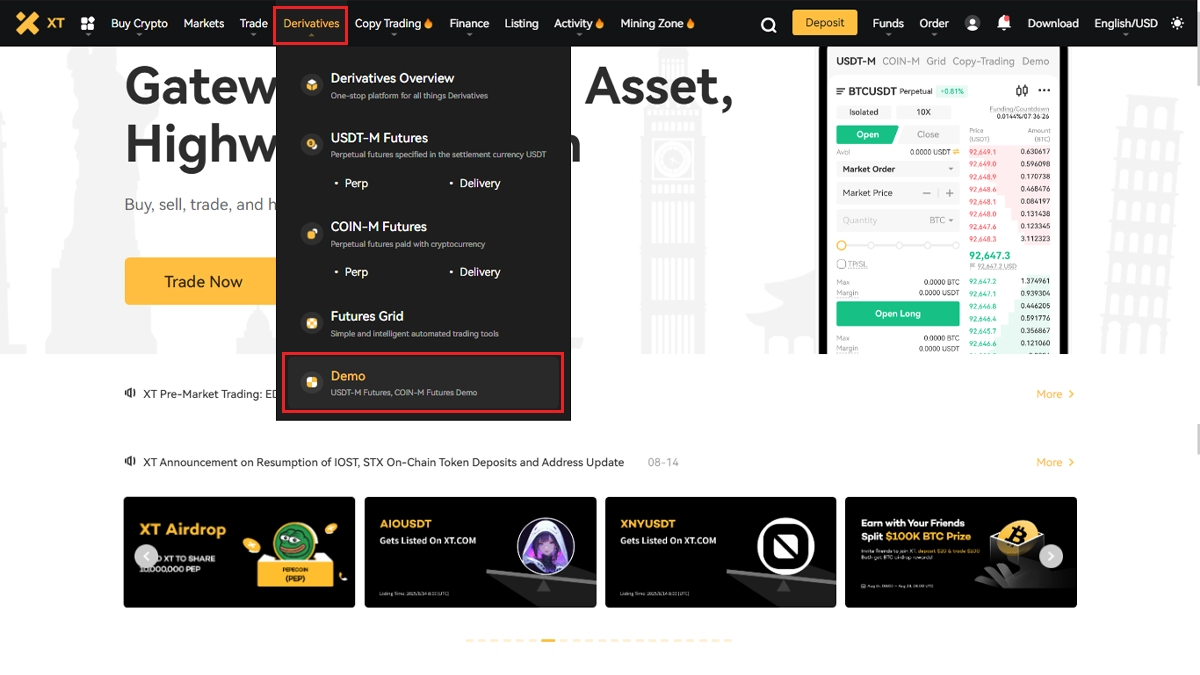
Task: Open the Funds dropdown
Action: (888, 23)
